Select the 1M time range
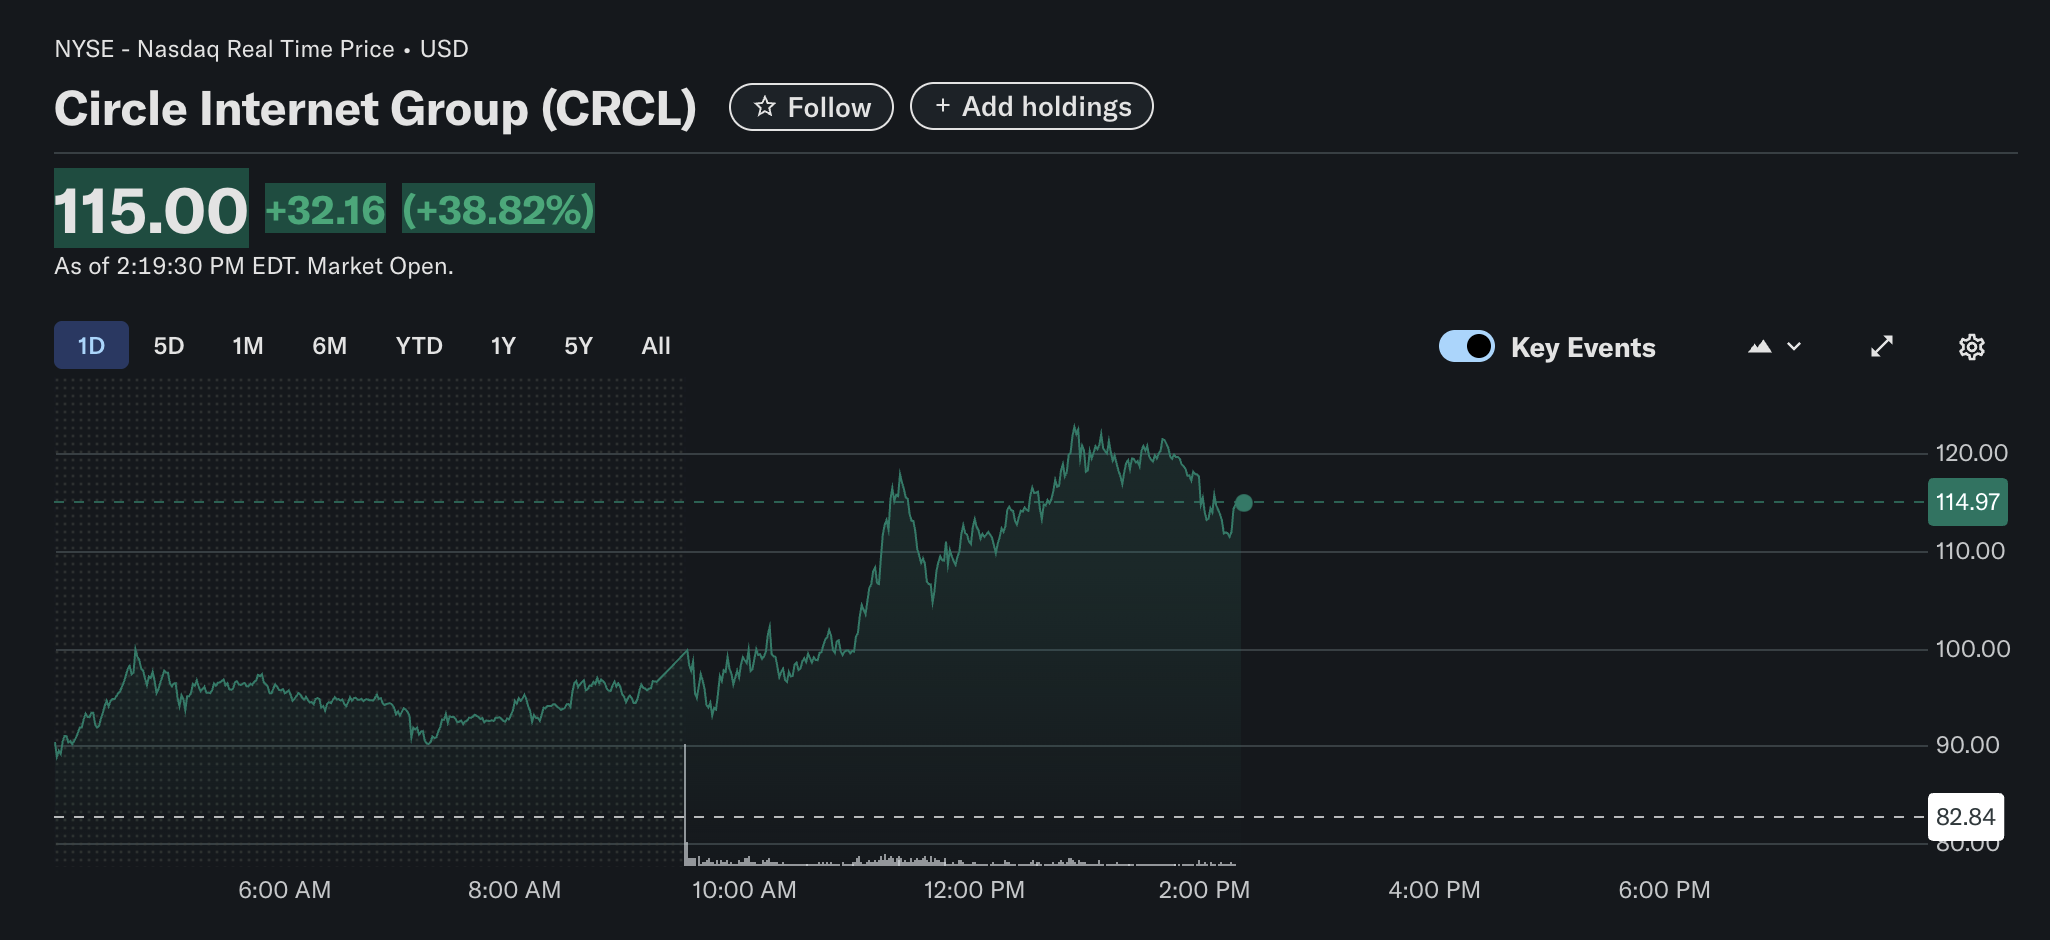2050x940 pixels. pos(248,346)
